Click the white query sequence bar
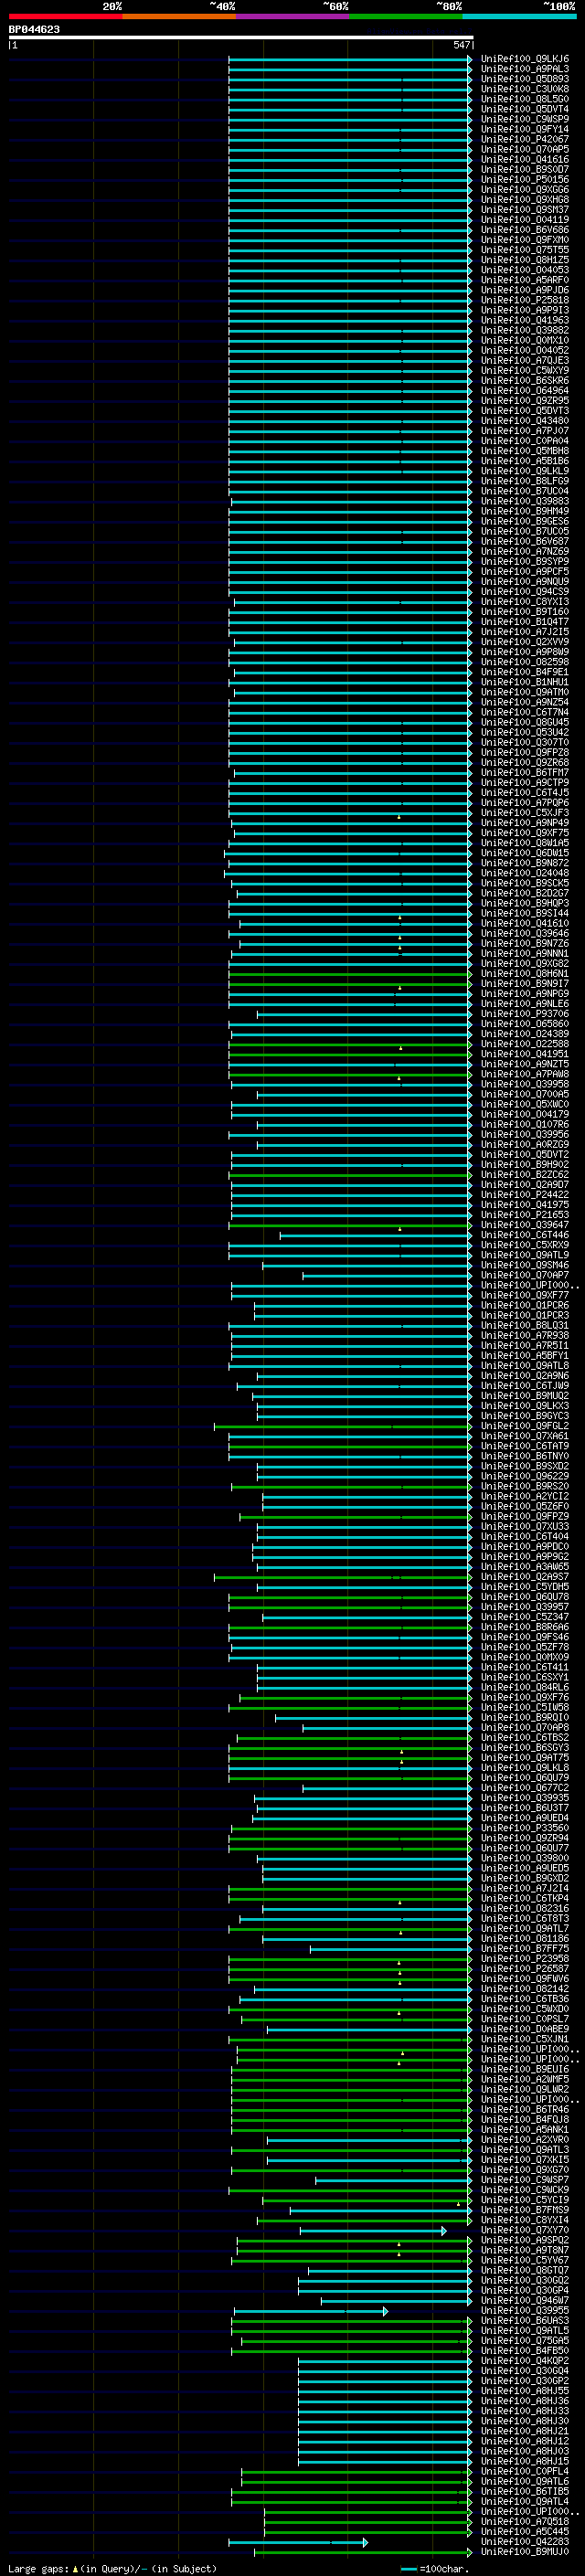Viewport: 585px width, 2576px height. pos(241,37)
